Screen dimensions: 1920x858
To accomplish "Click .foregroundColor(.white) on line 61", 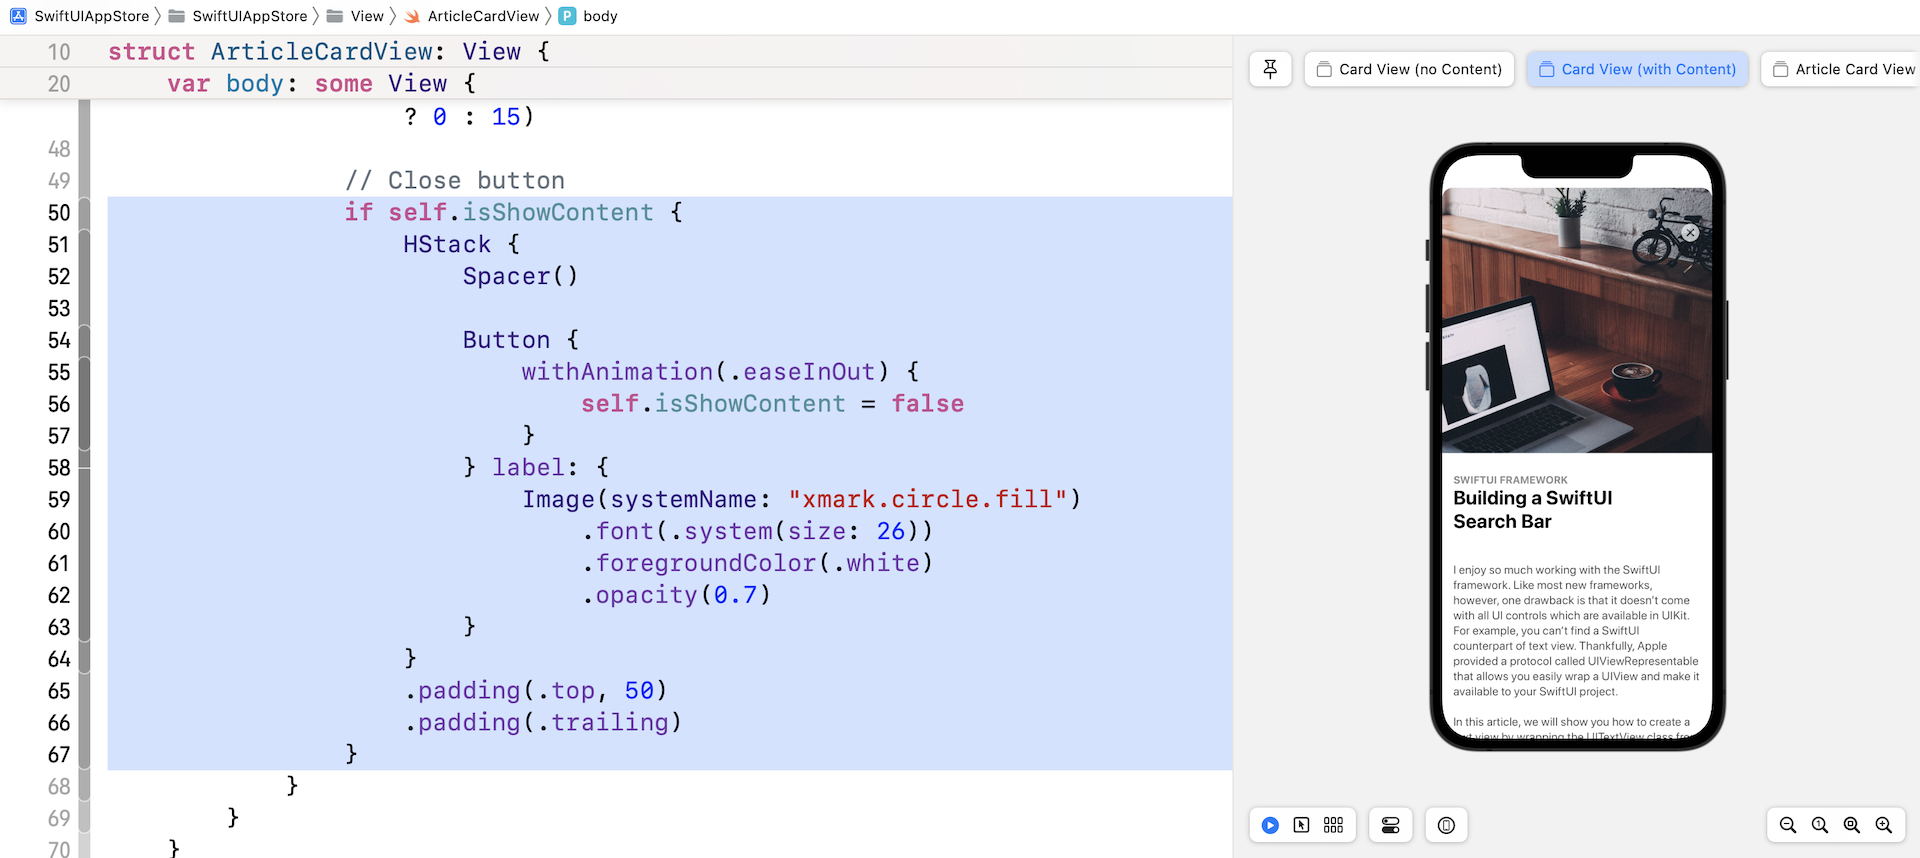I will pyautogui.click(x=758, y=563).
